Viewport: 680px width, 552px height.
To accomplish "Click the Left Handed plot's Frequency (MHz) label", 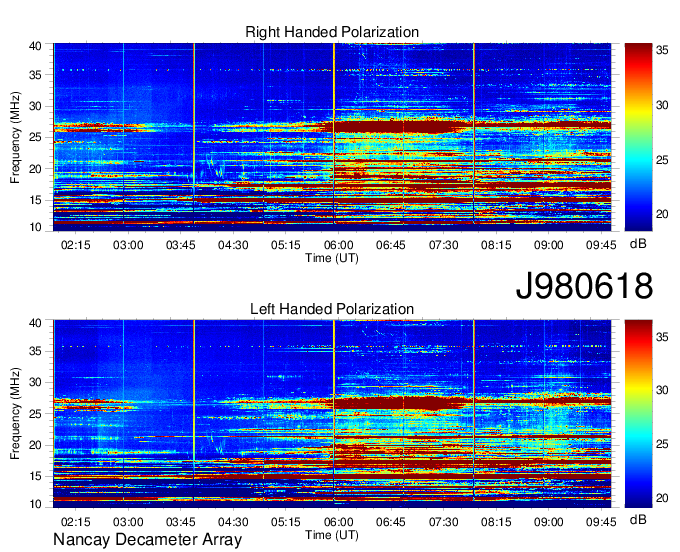I will 15,414.
